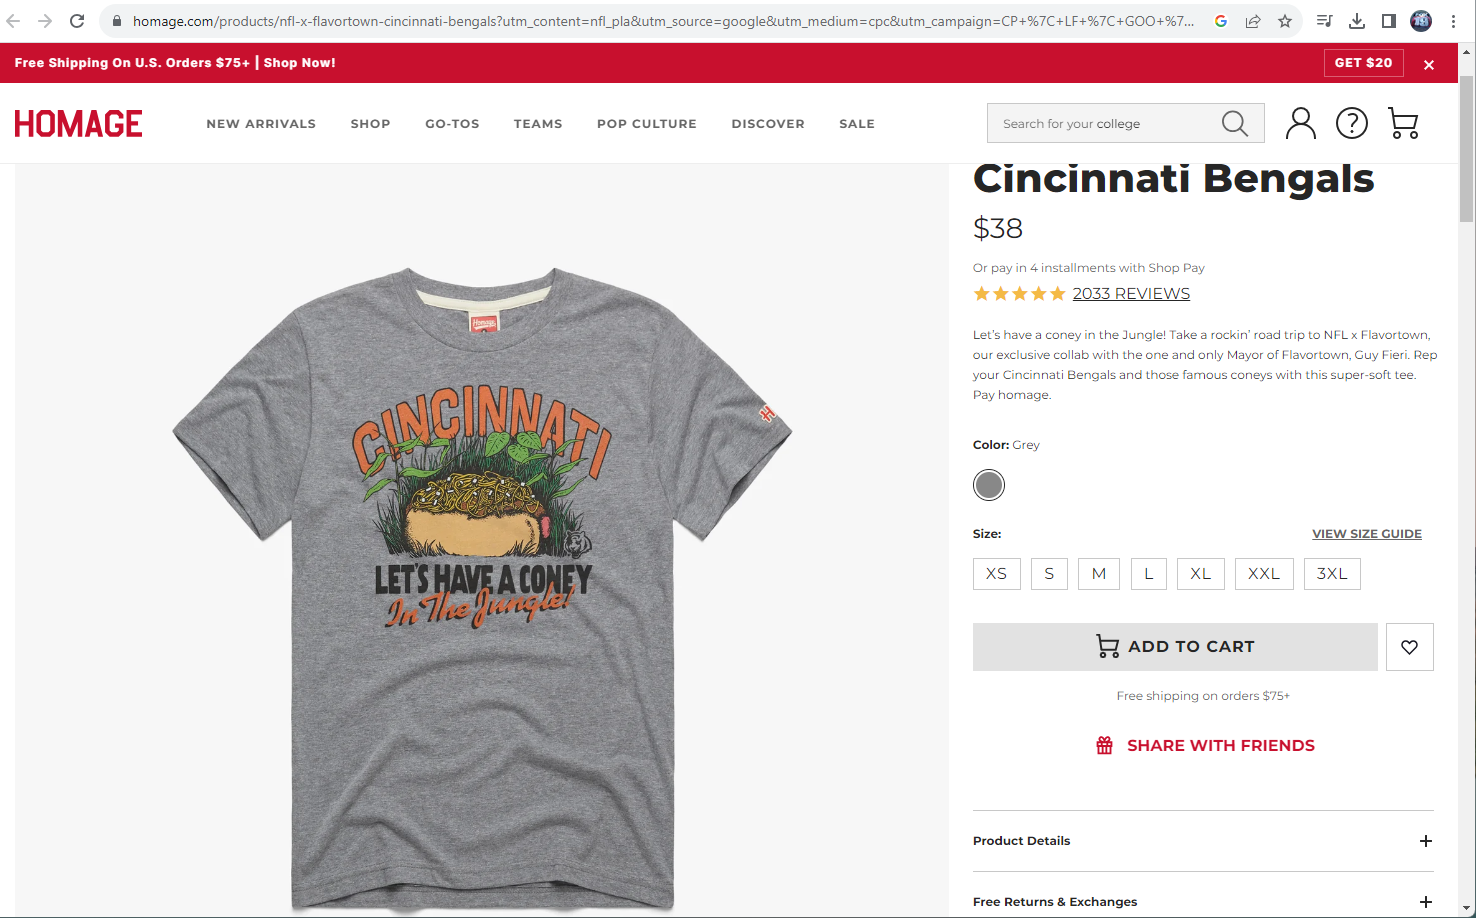Click the magnifying glass search icon
The width and height of the screenshot is (1476, 918).
coord(1235,123)
